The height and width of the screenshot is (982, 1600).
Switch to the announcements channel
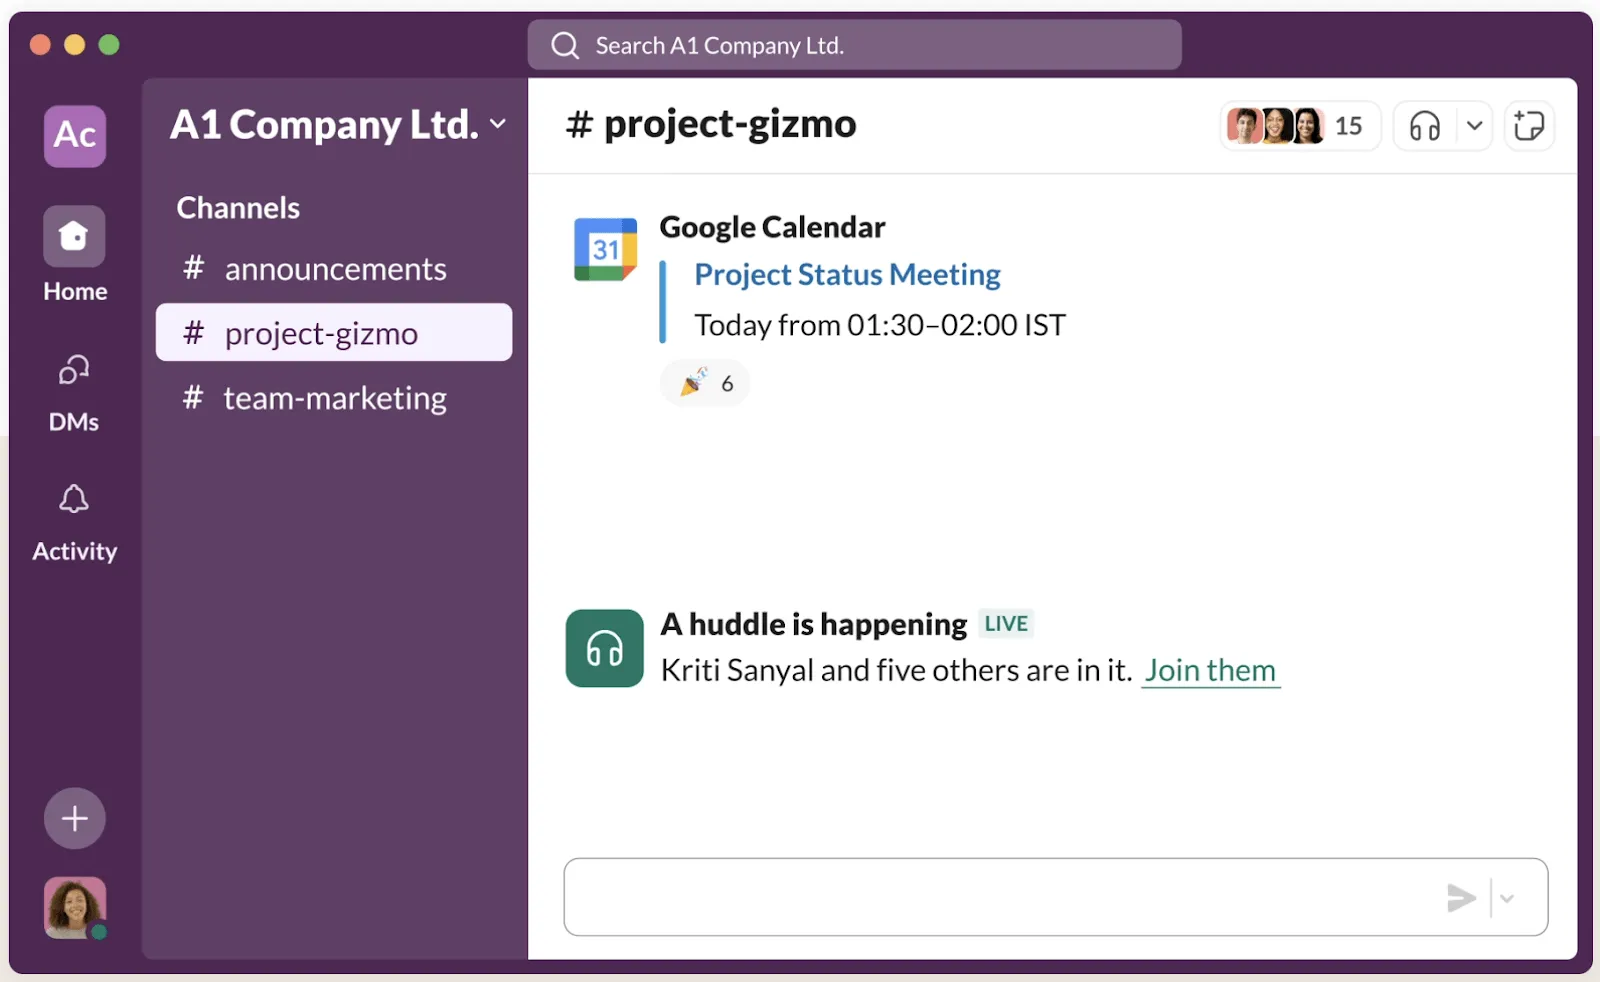334,269
